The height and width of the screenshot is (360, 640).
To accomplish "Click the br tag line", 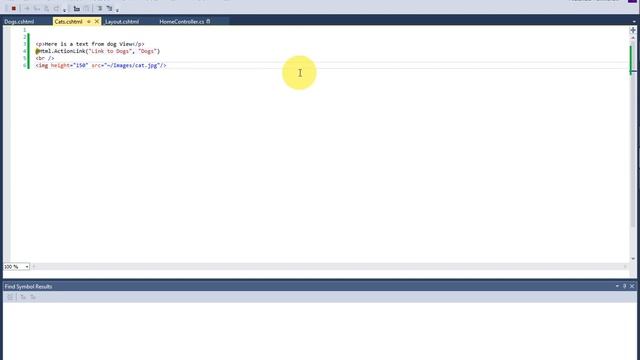I will click(x=44, y=58).
